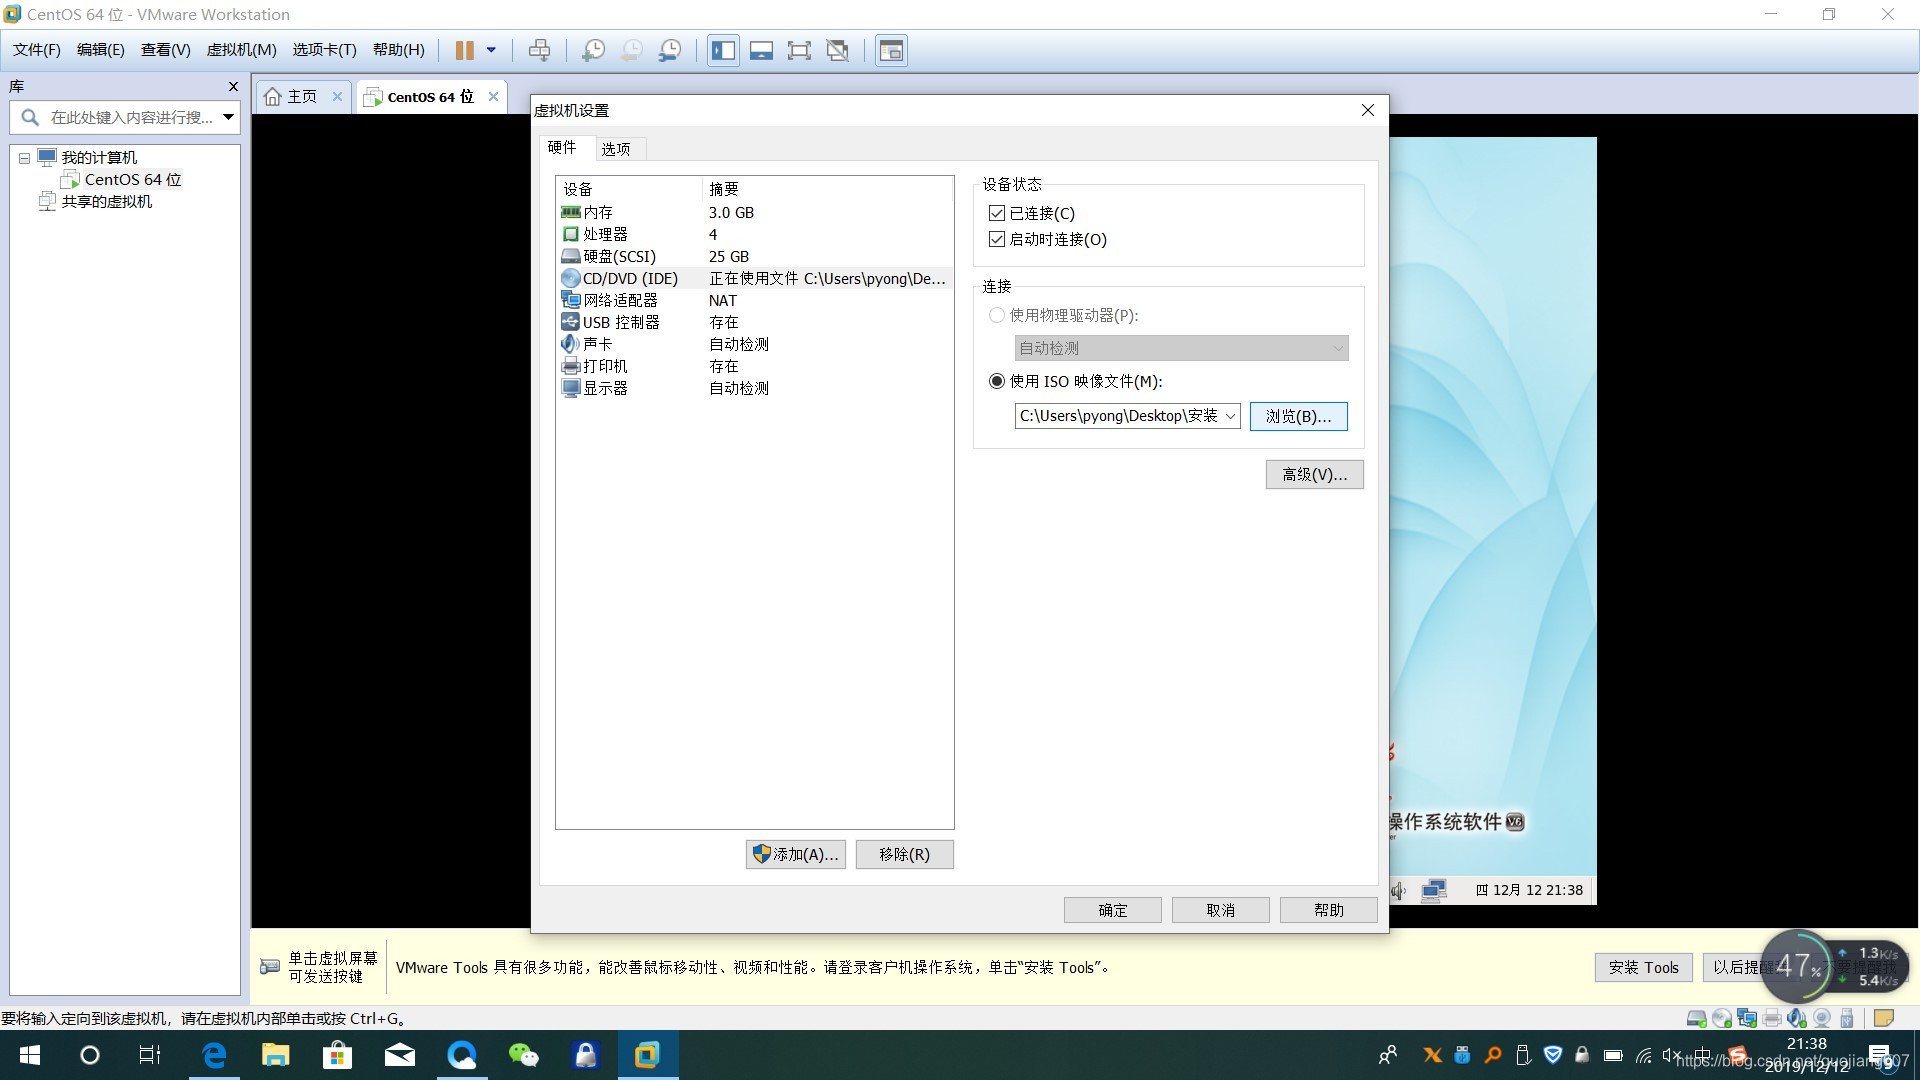The image size is (1920, 1080).
Task: Toggle the 启动时连接(O) checkbox
Action: point(996,239)
